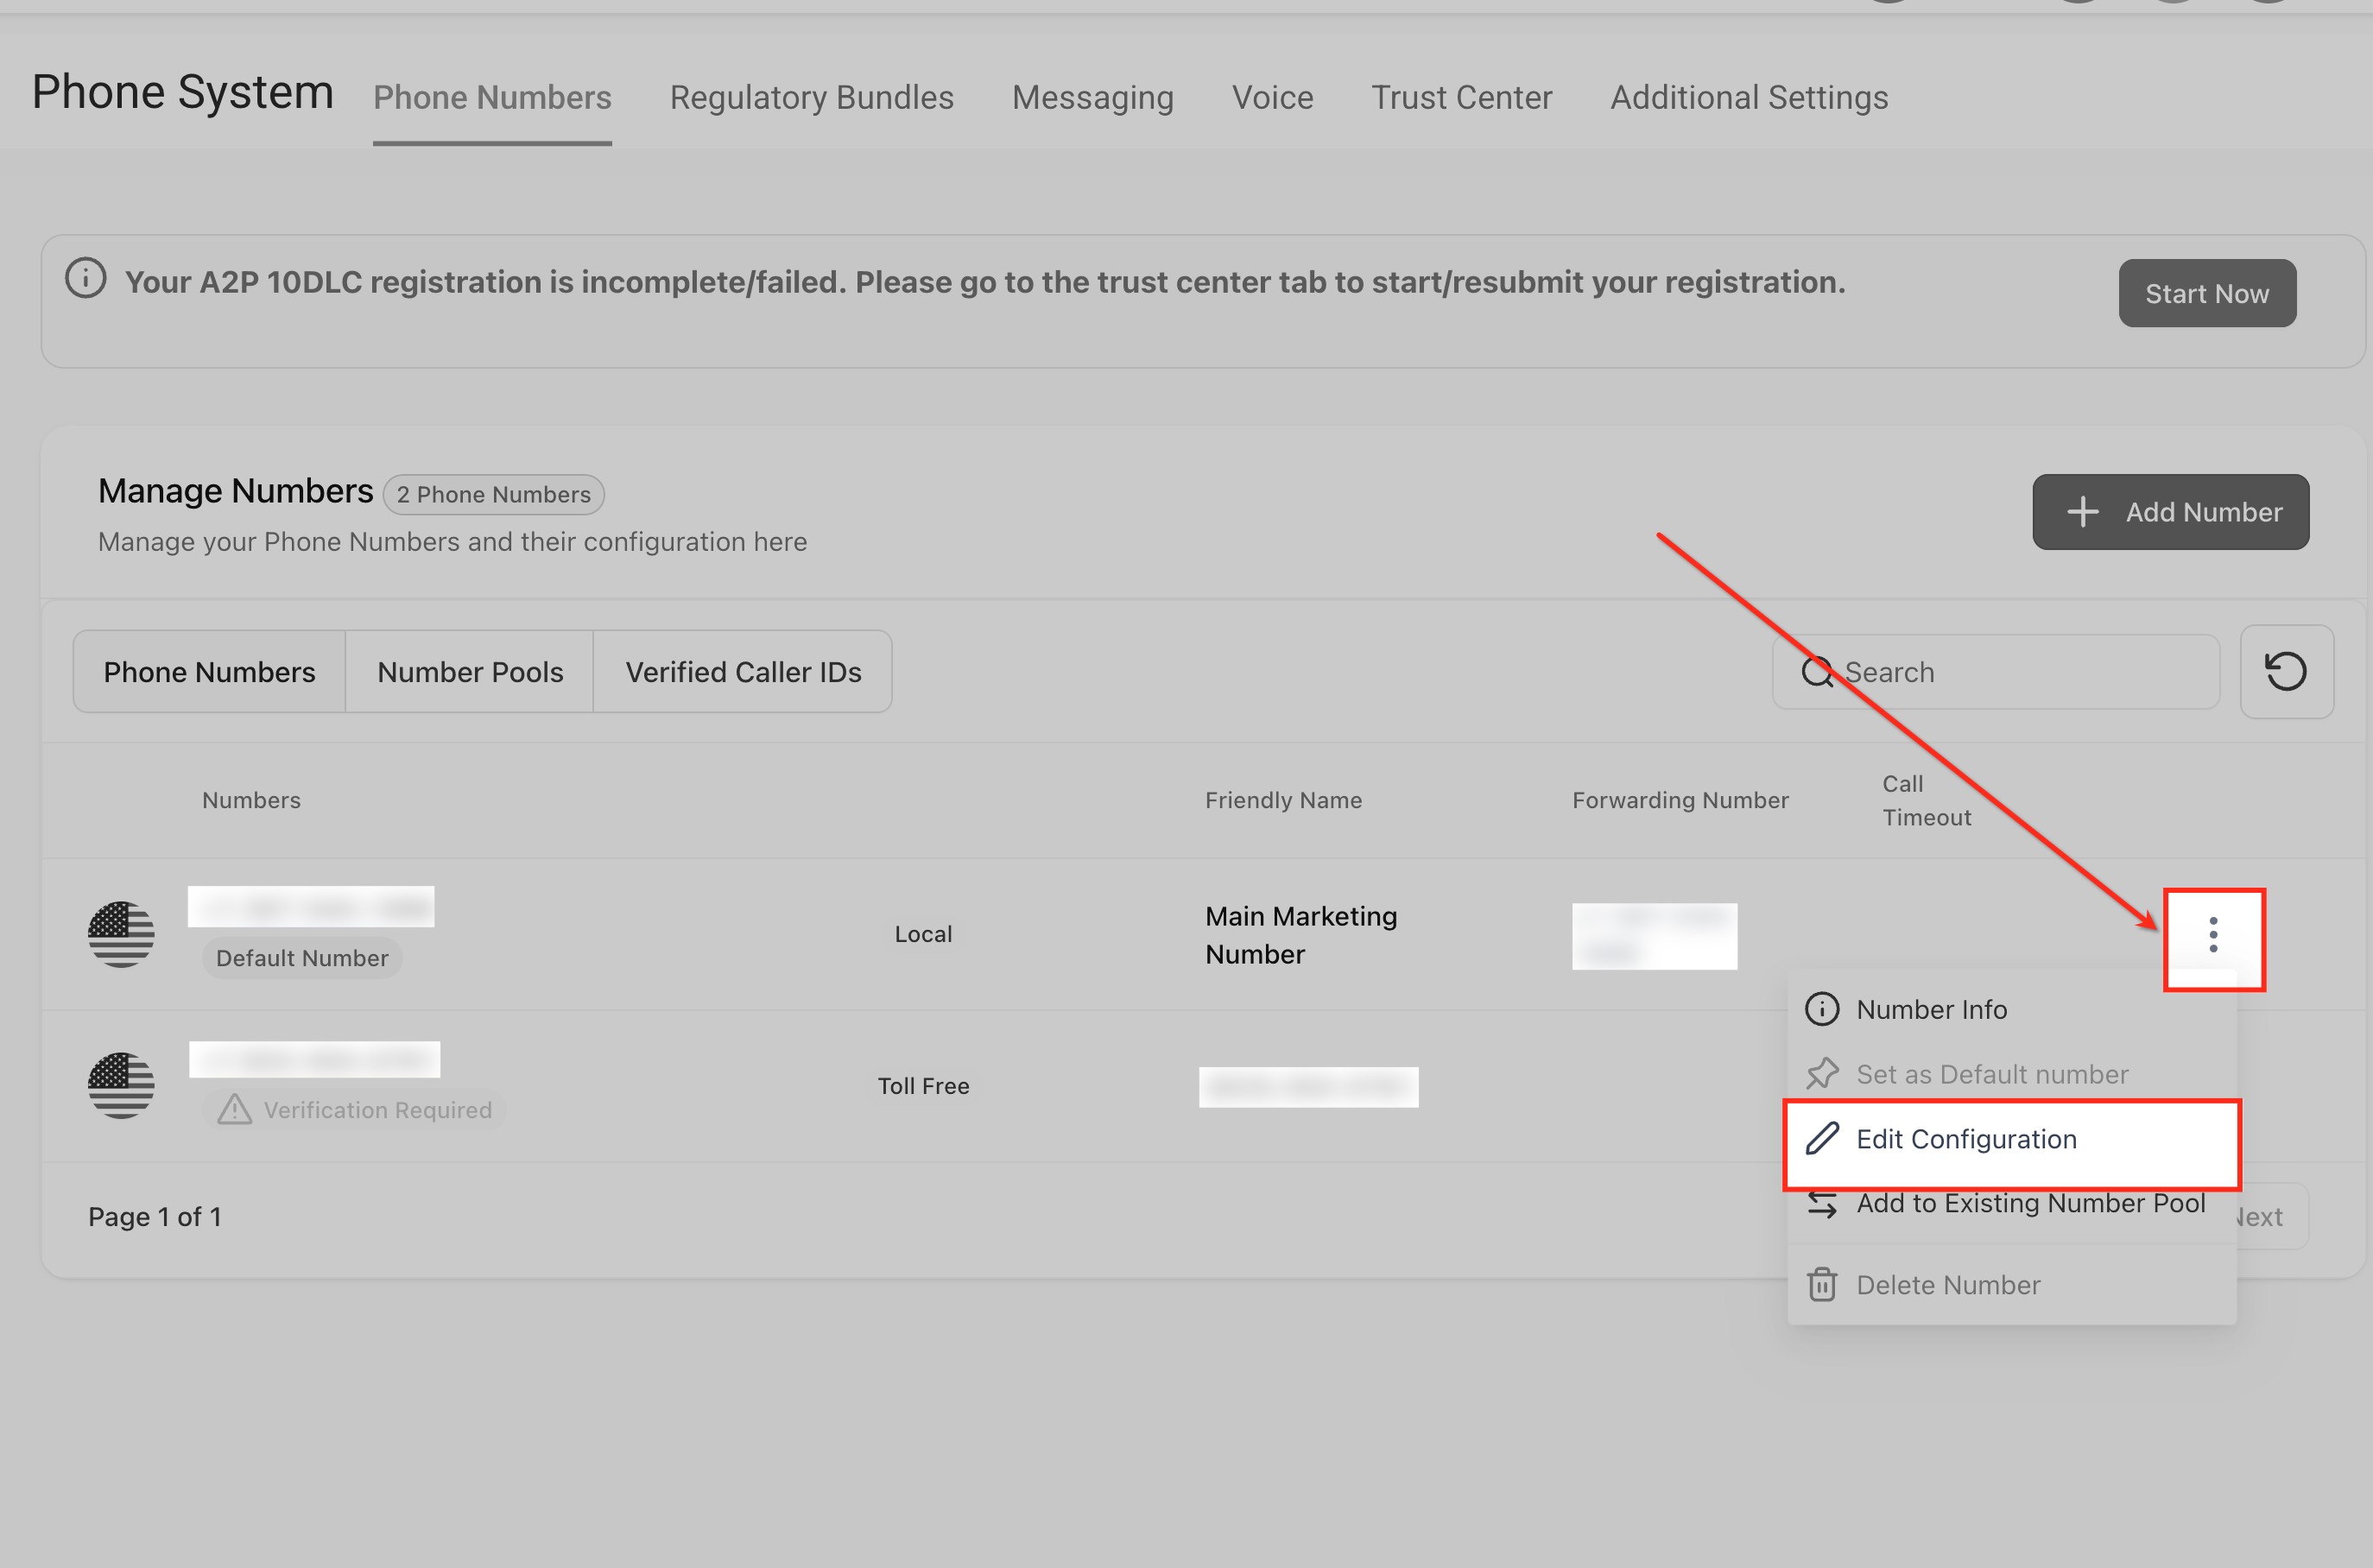Click Delete Number menu option
The width and height of the screenshot is (2373, 1568).
pos(1947,1285)
